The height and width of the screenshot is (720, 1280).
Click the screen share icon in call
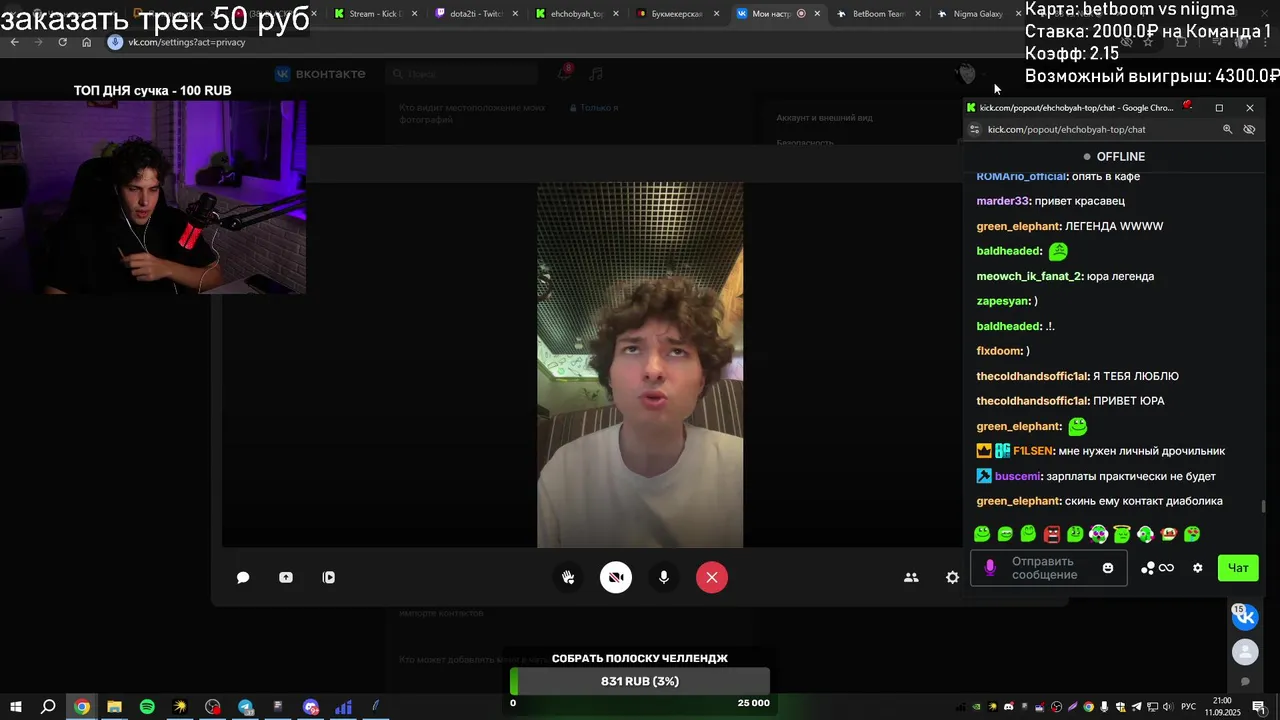coord(286,577)
